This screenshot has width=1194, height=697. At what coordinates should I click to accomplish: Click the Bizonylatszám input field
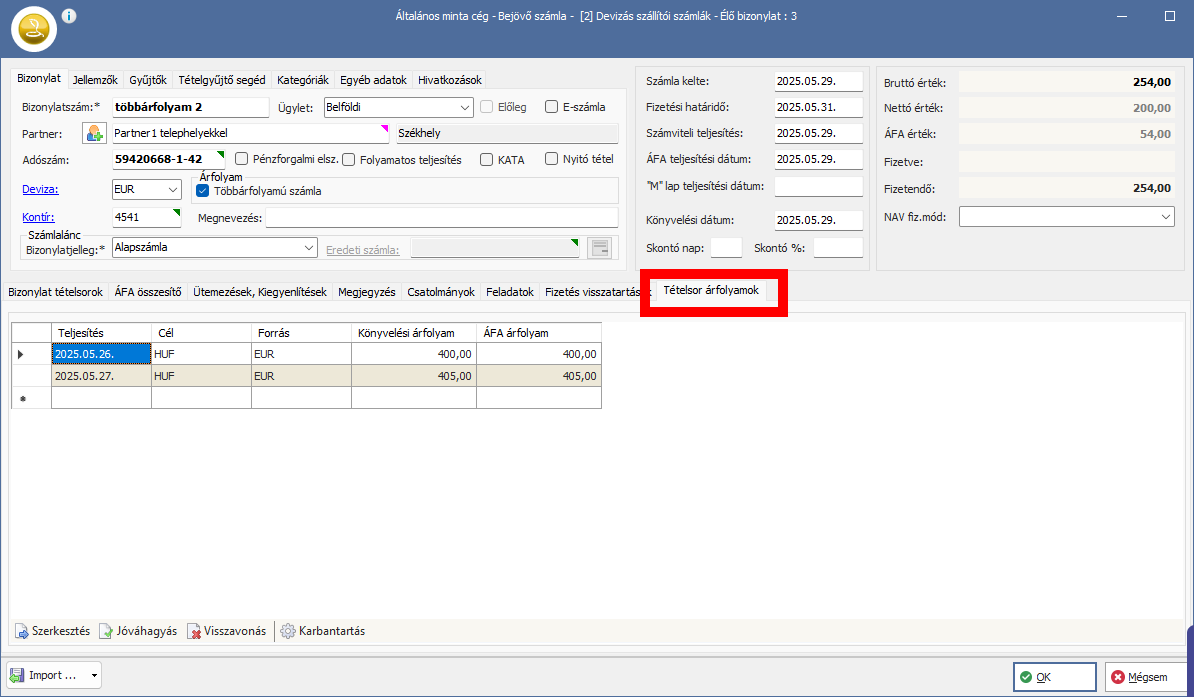(x=190, y=107)
